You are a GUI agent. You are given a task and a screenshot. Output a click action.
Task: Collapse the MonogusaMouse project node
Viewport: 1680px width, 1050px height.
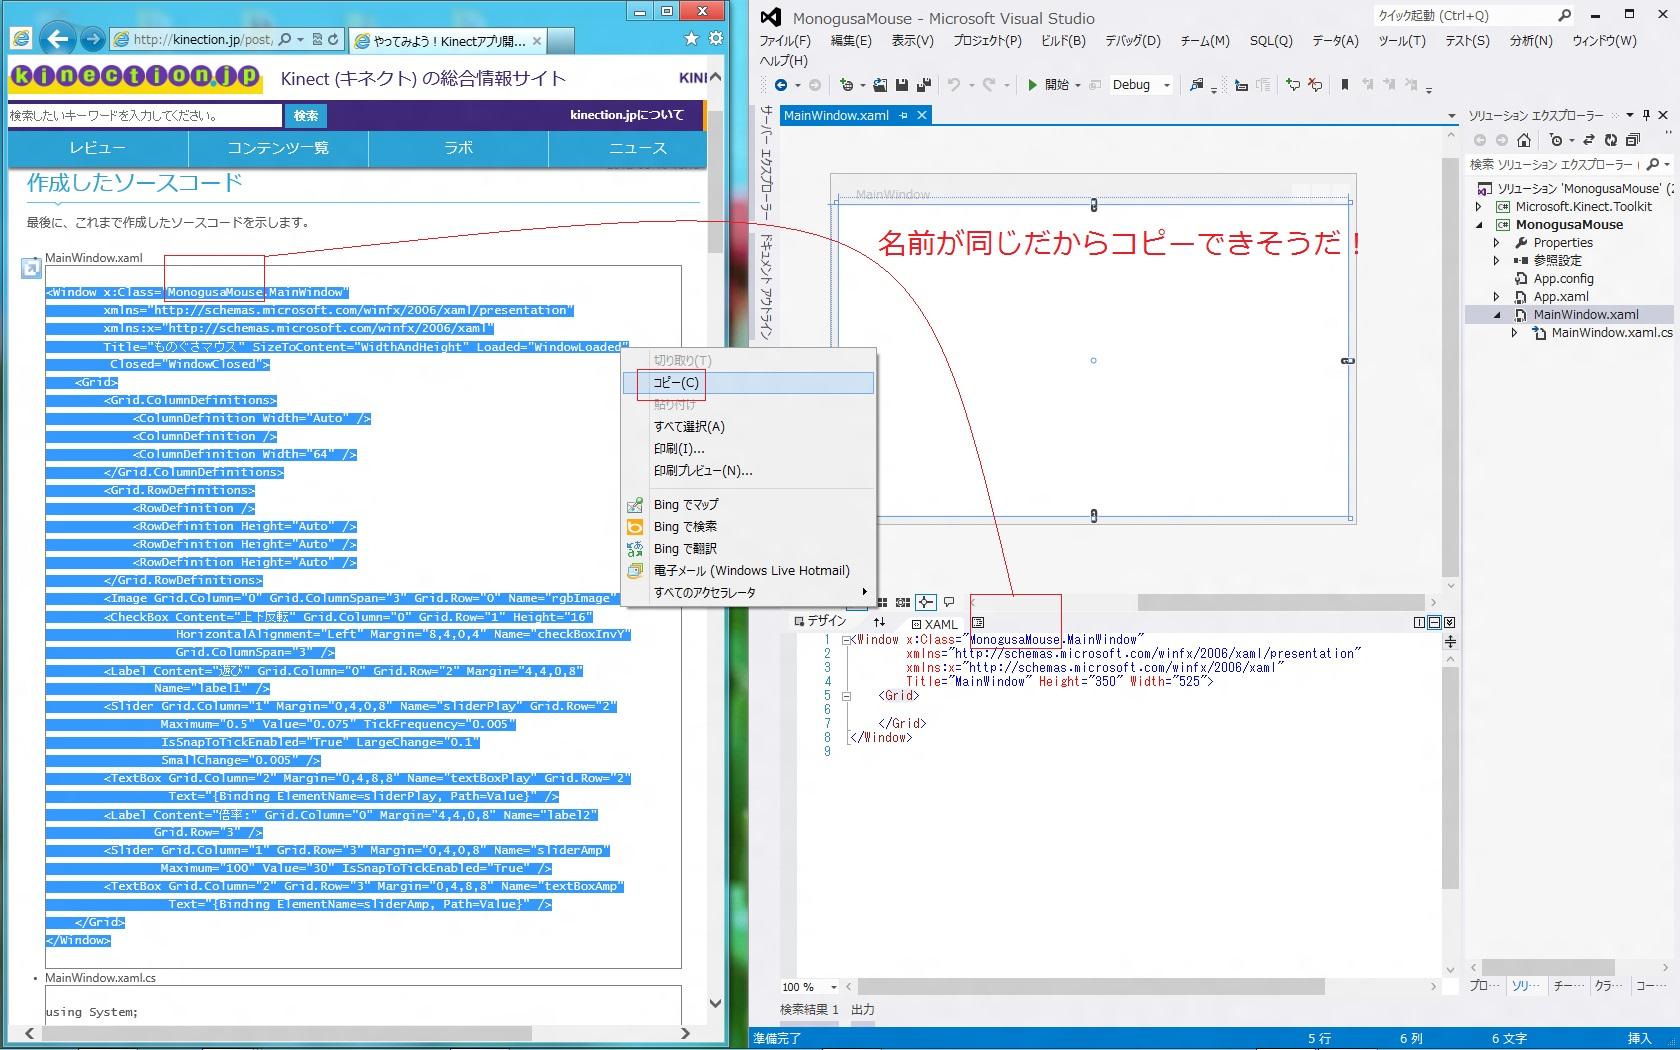[1479, 225]
